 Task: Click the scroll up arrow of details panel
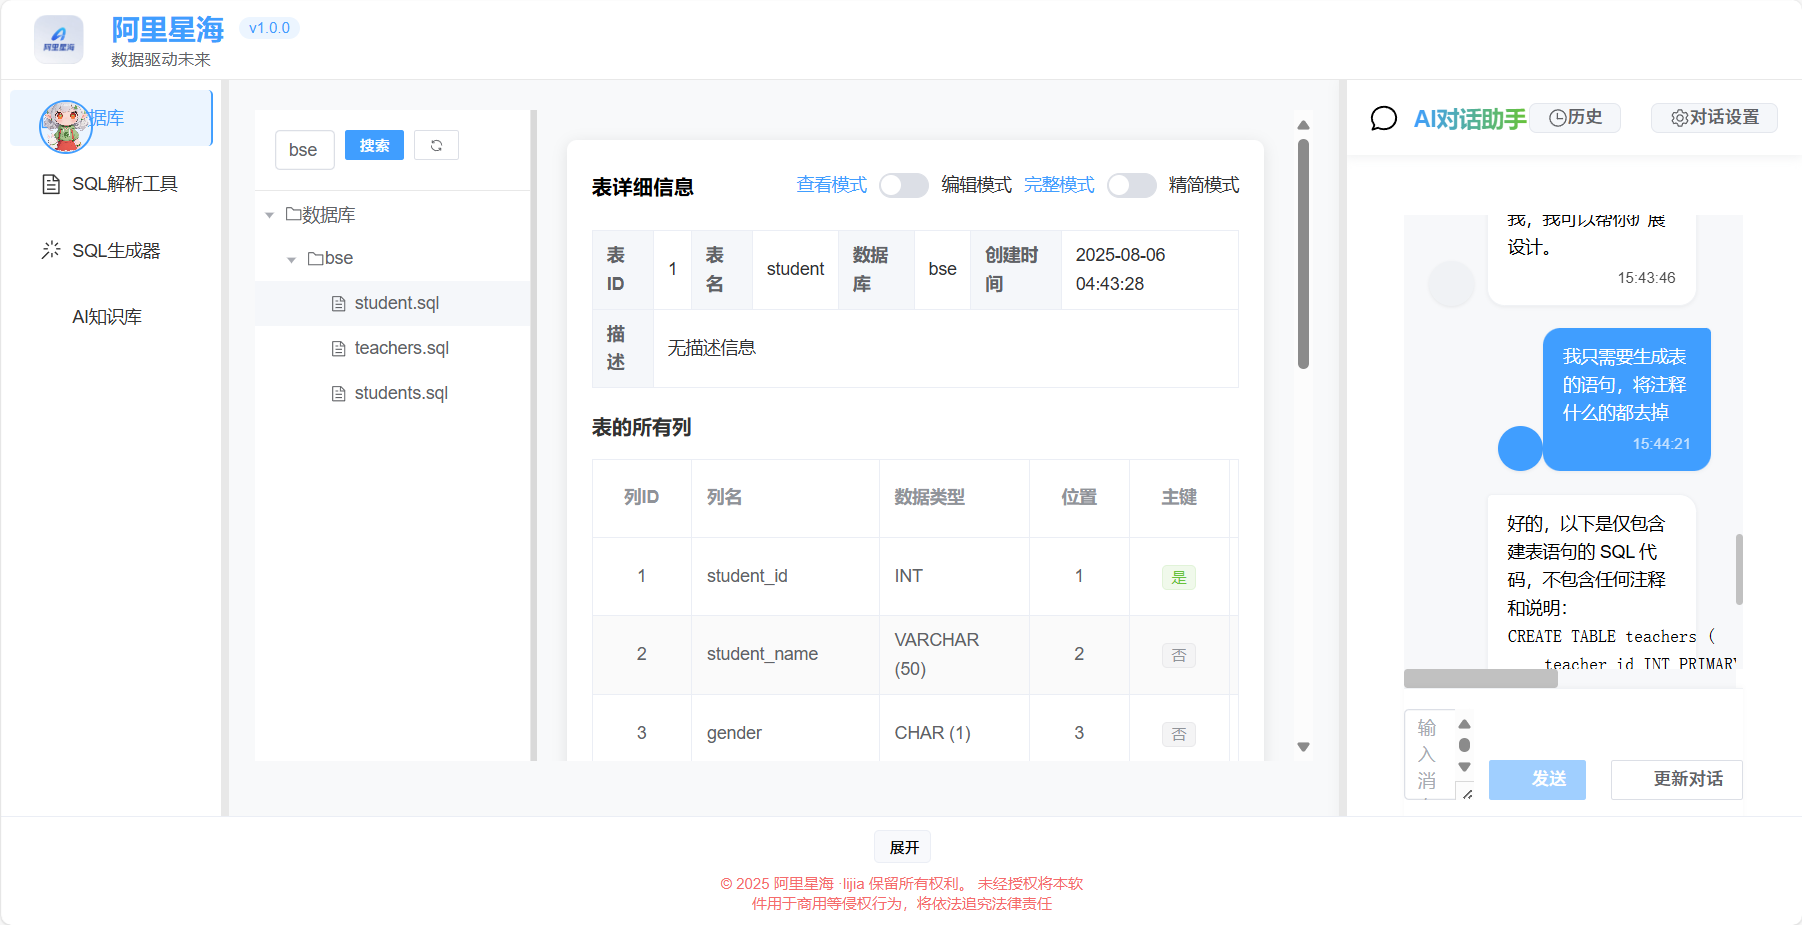[x=1303, y=125]
